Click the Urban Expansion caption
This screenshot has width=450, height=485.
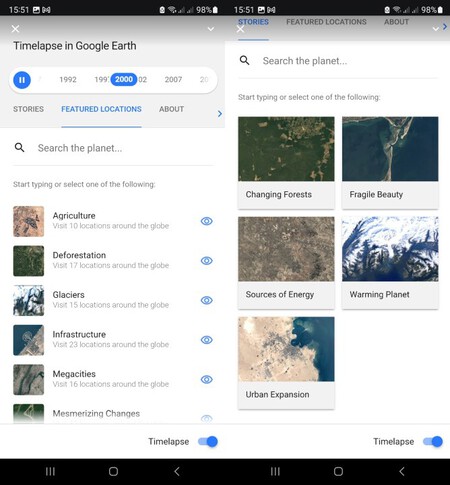pos(277,394)
